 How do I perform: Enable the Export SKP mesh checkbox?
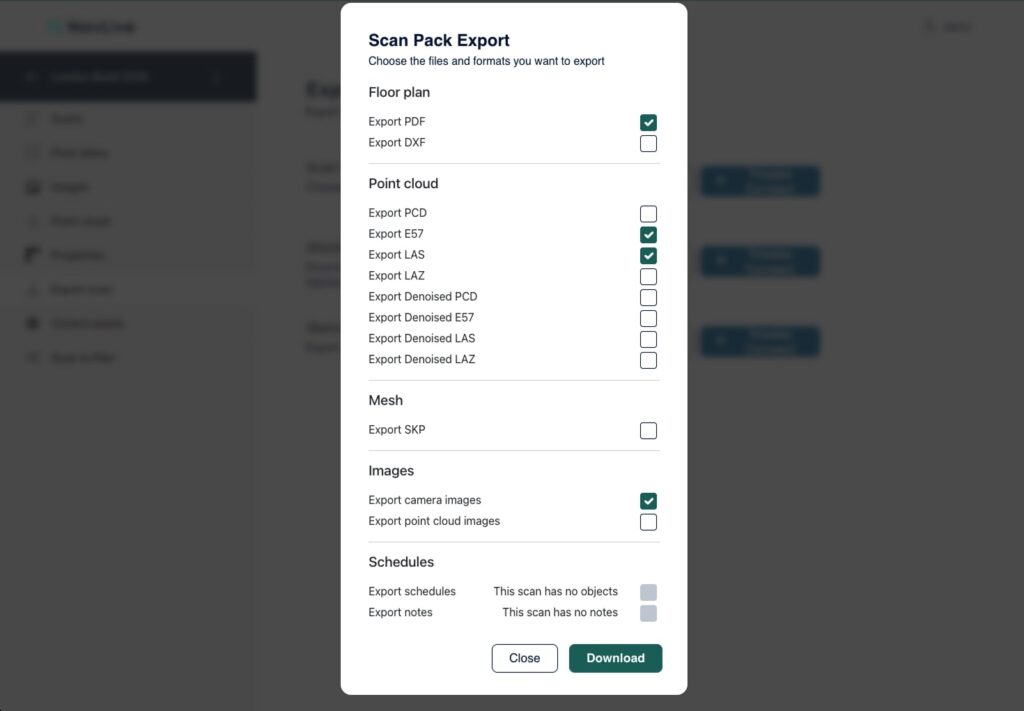[x=649, y=431]
